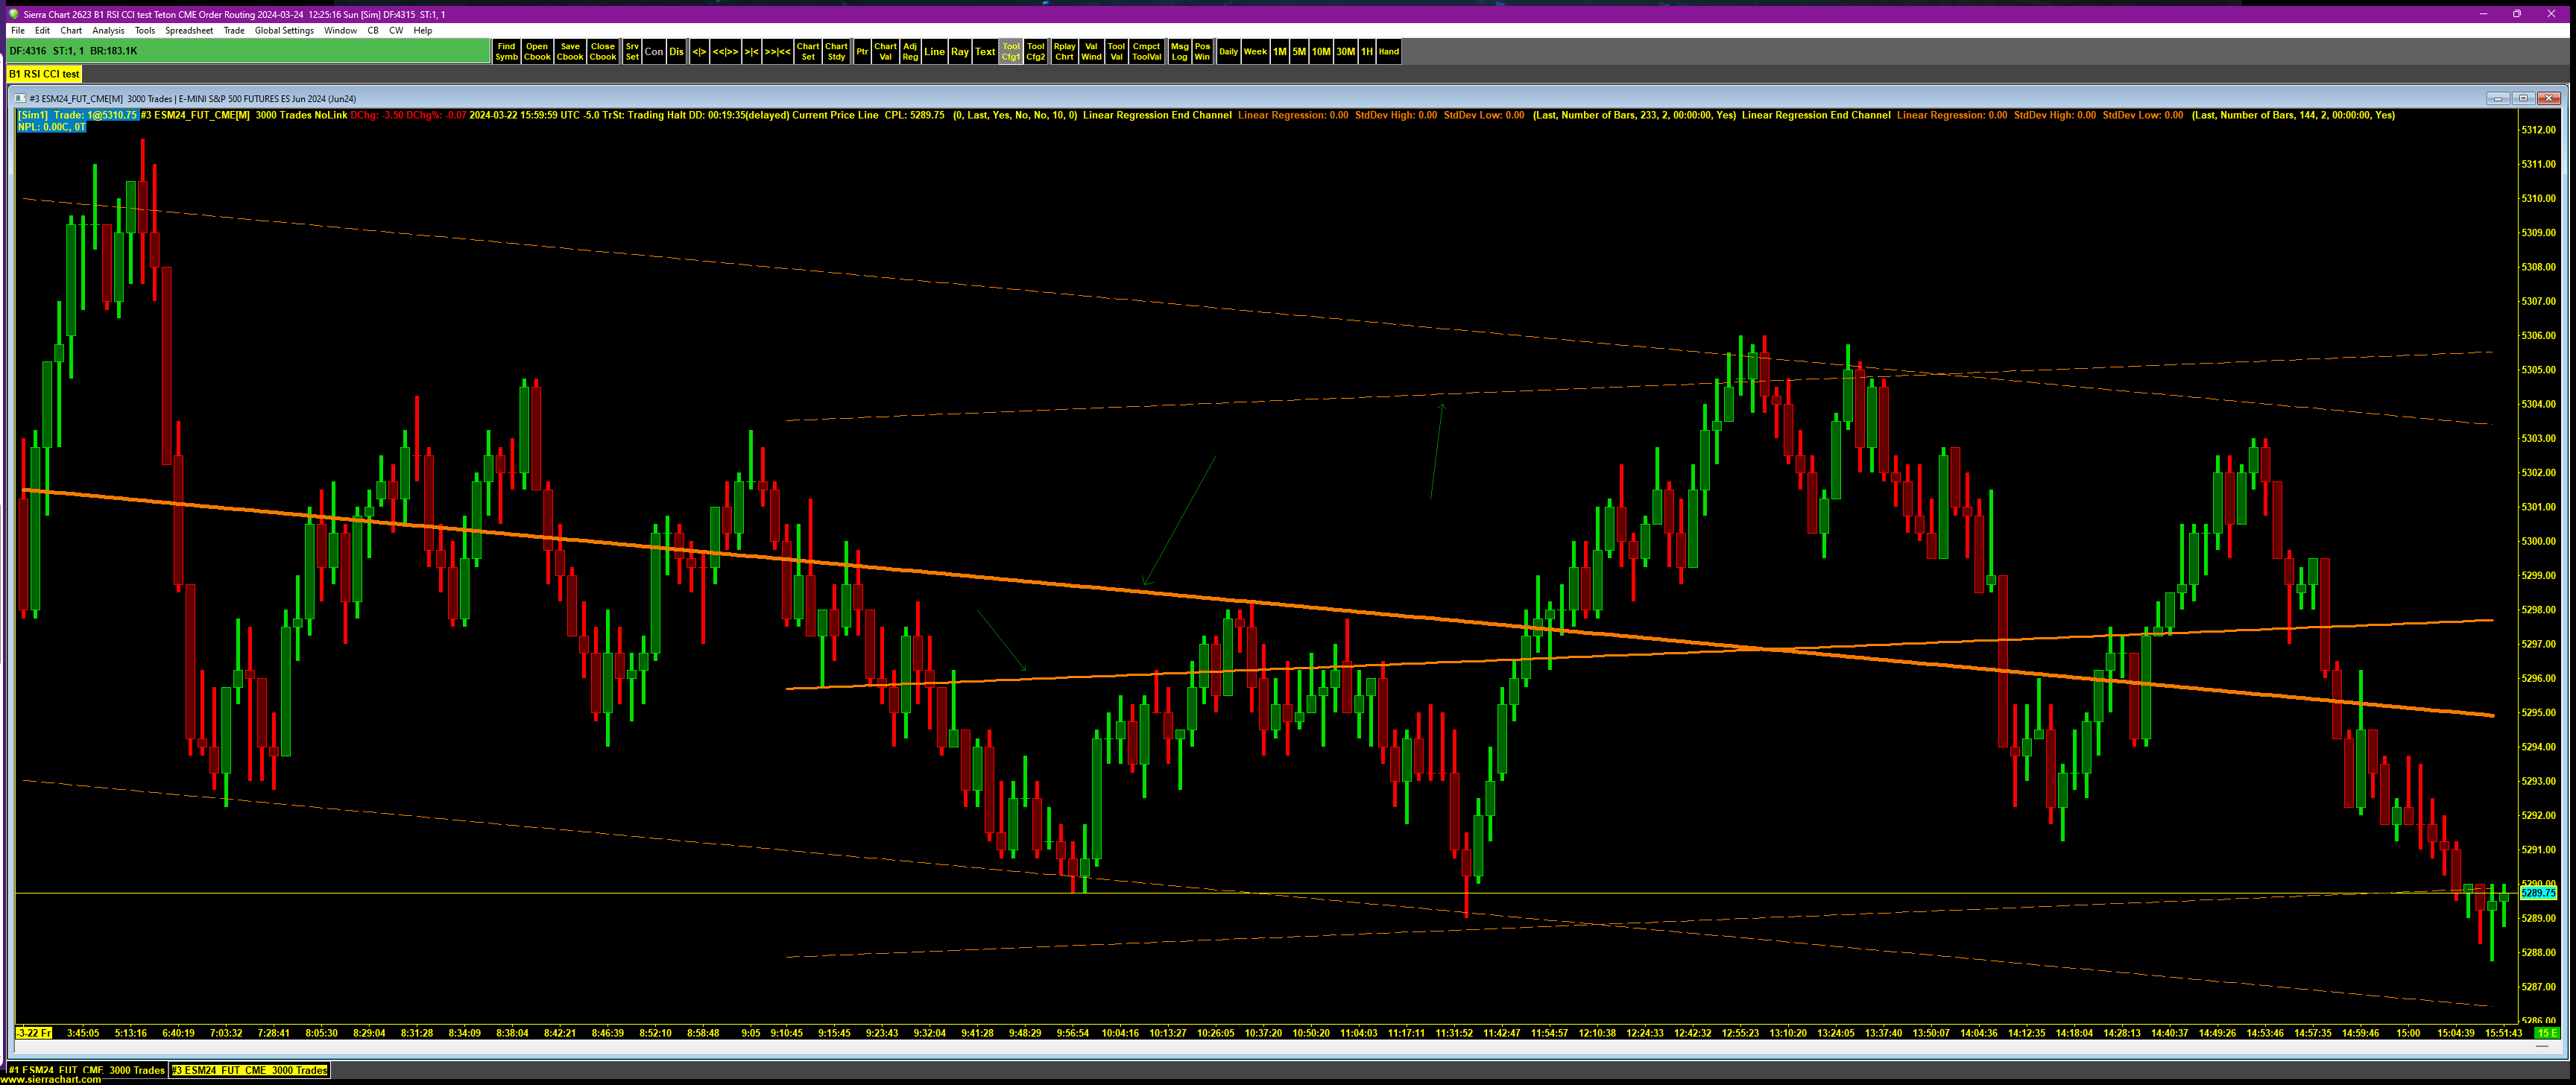Open the Analysis menu
This screenshot has height=1085, width=2576.
pyautogui.click(x=108, y=31)
